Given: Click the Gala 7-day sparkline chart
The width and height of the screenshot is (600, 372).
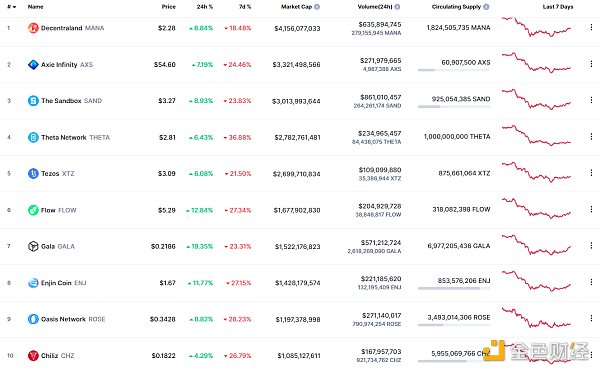Looking at the screenshot, I should pyautogui.click(x=536, y=245).
